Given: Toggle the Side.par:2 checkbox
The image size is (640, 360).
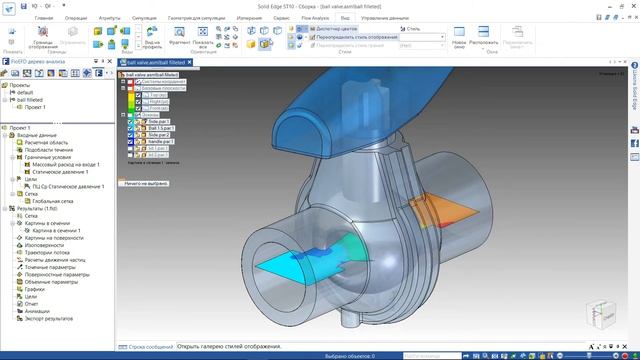Looking at the screenshot, I should (x=130, y=135).
